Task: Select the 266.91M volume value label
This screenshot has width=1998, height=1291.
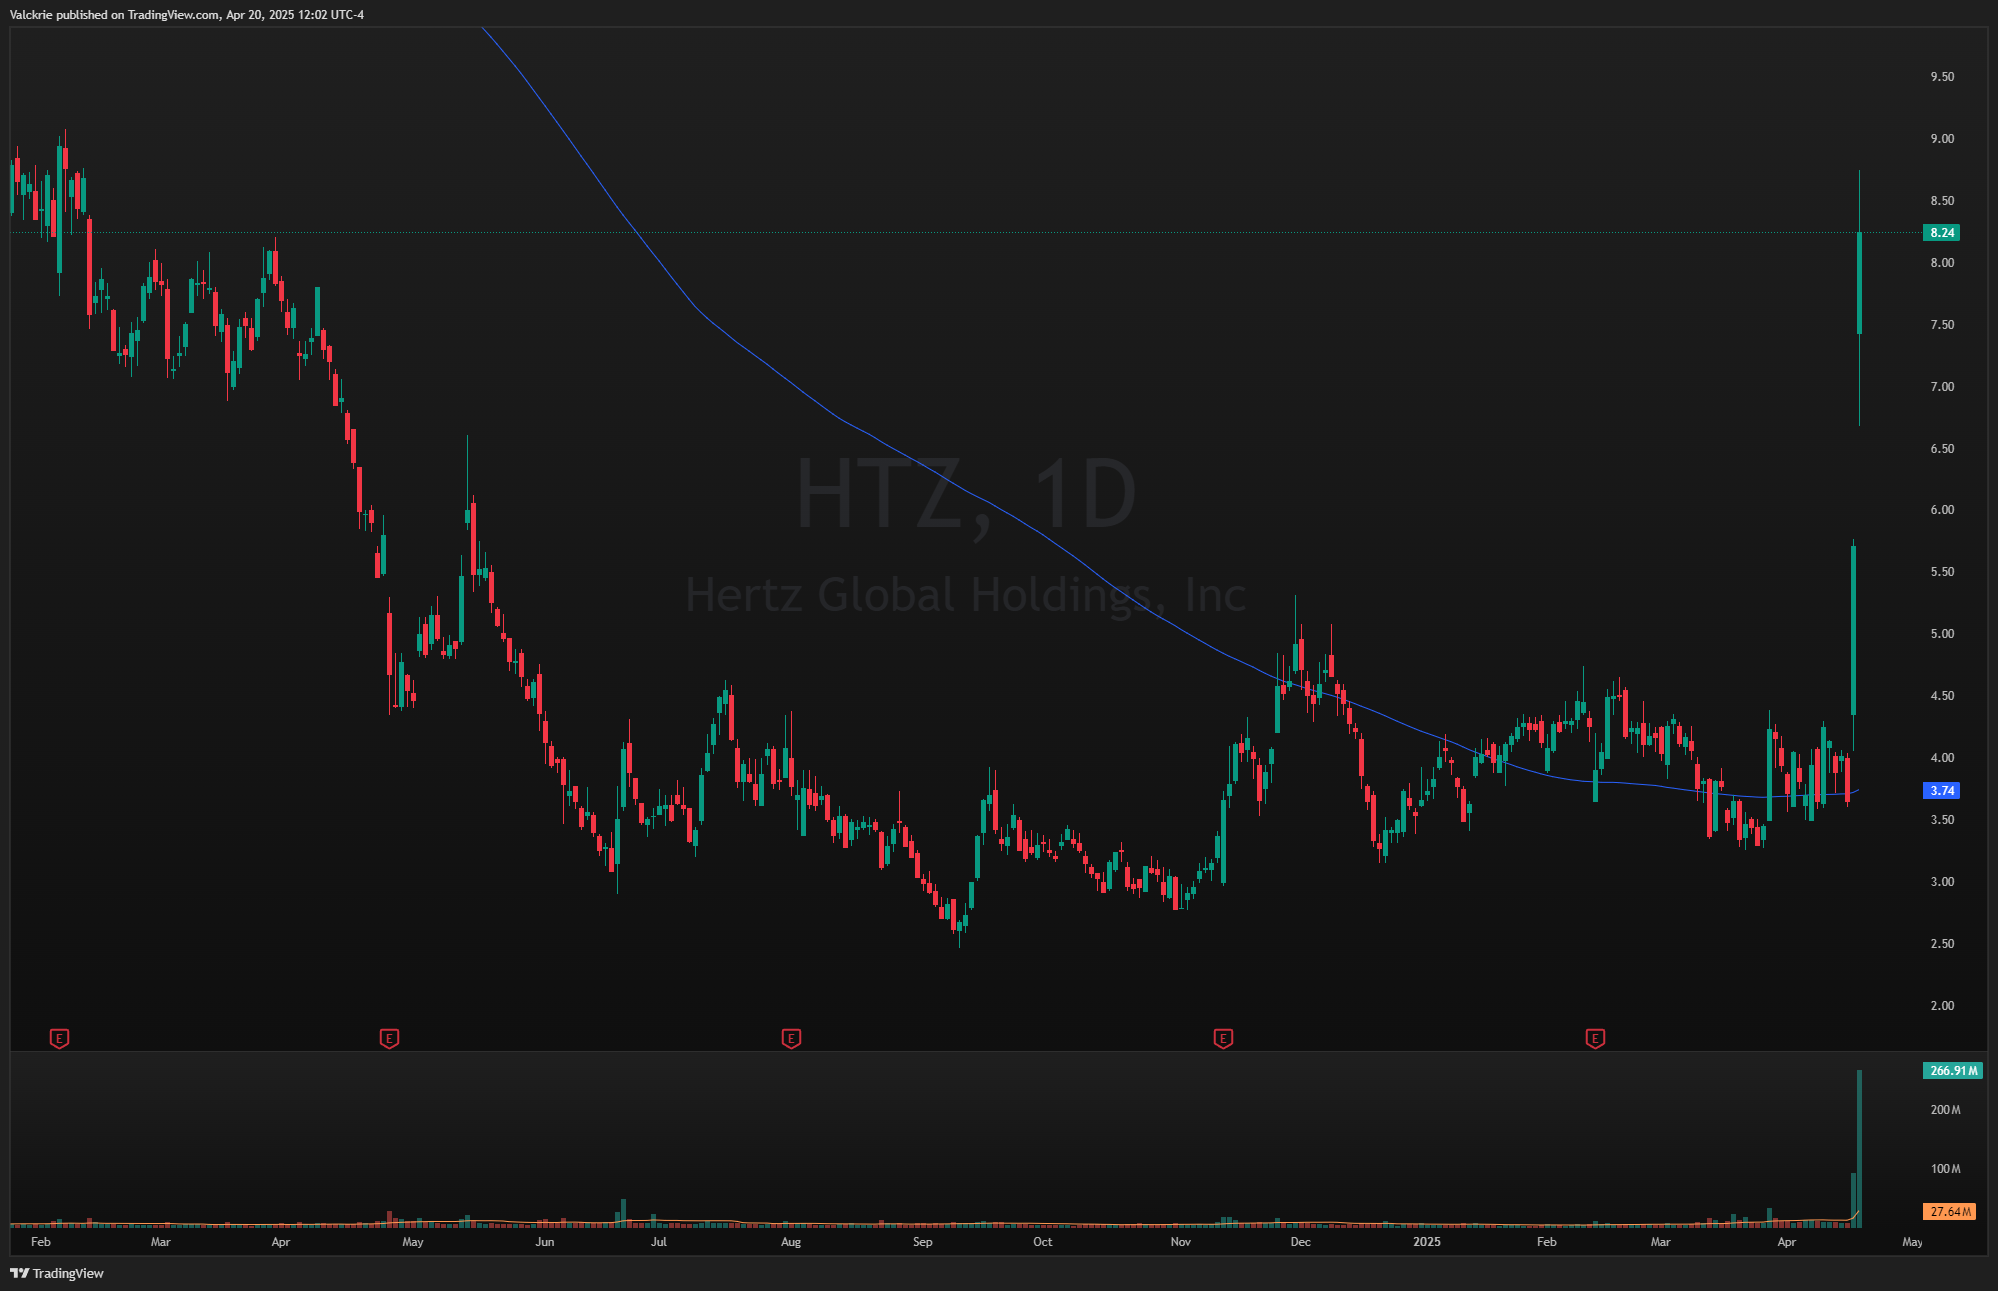Action: point(1952,1071)
